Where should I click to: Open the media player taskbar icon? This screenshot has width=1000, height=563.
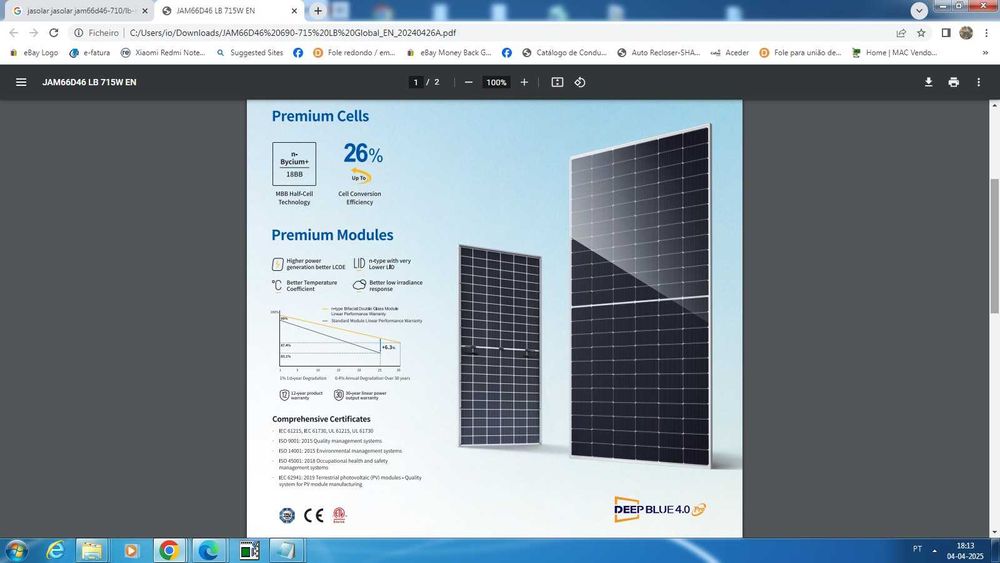point(131,550)
